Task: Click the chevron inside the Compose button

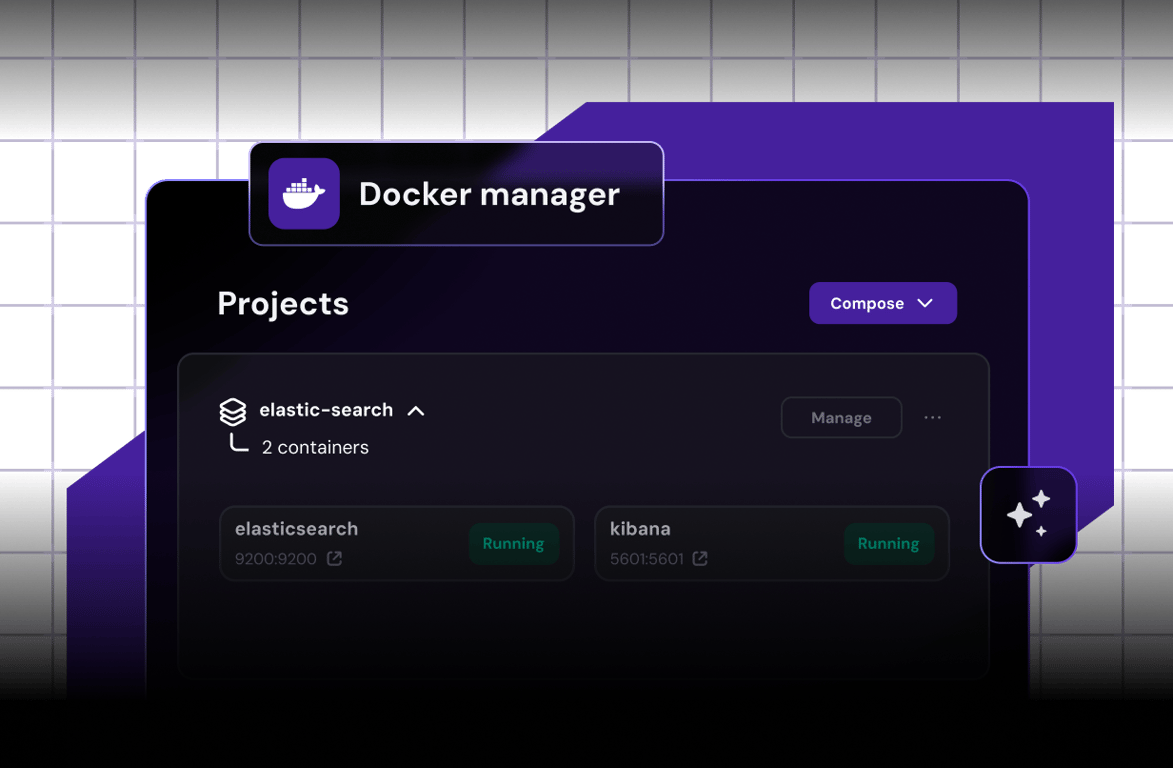Action: tap(925, 303)
